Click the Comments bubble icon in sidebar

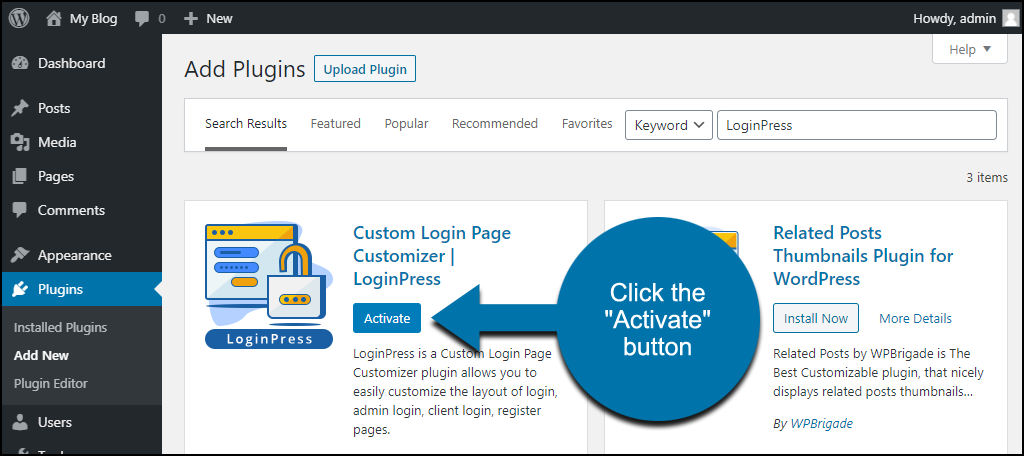(x=20, y=210)
